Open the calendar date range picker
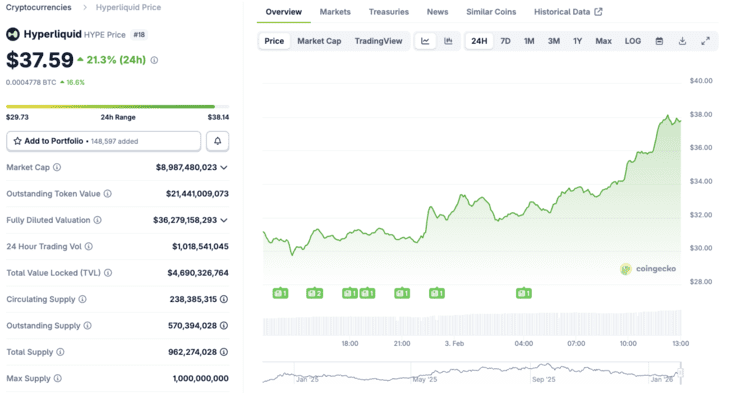The width and height of the screenshot is (750, 393). coord(659,41)
